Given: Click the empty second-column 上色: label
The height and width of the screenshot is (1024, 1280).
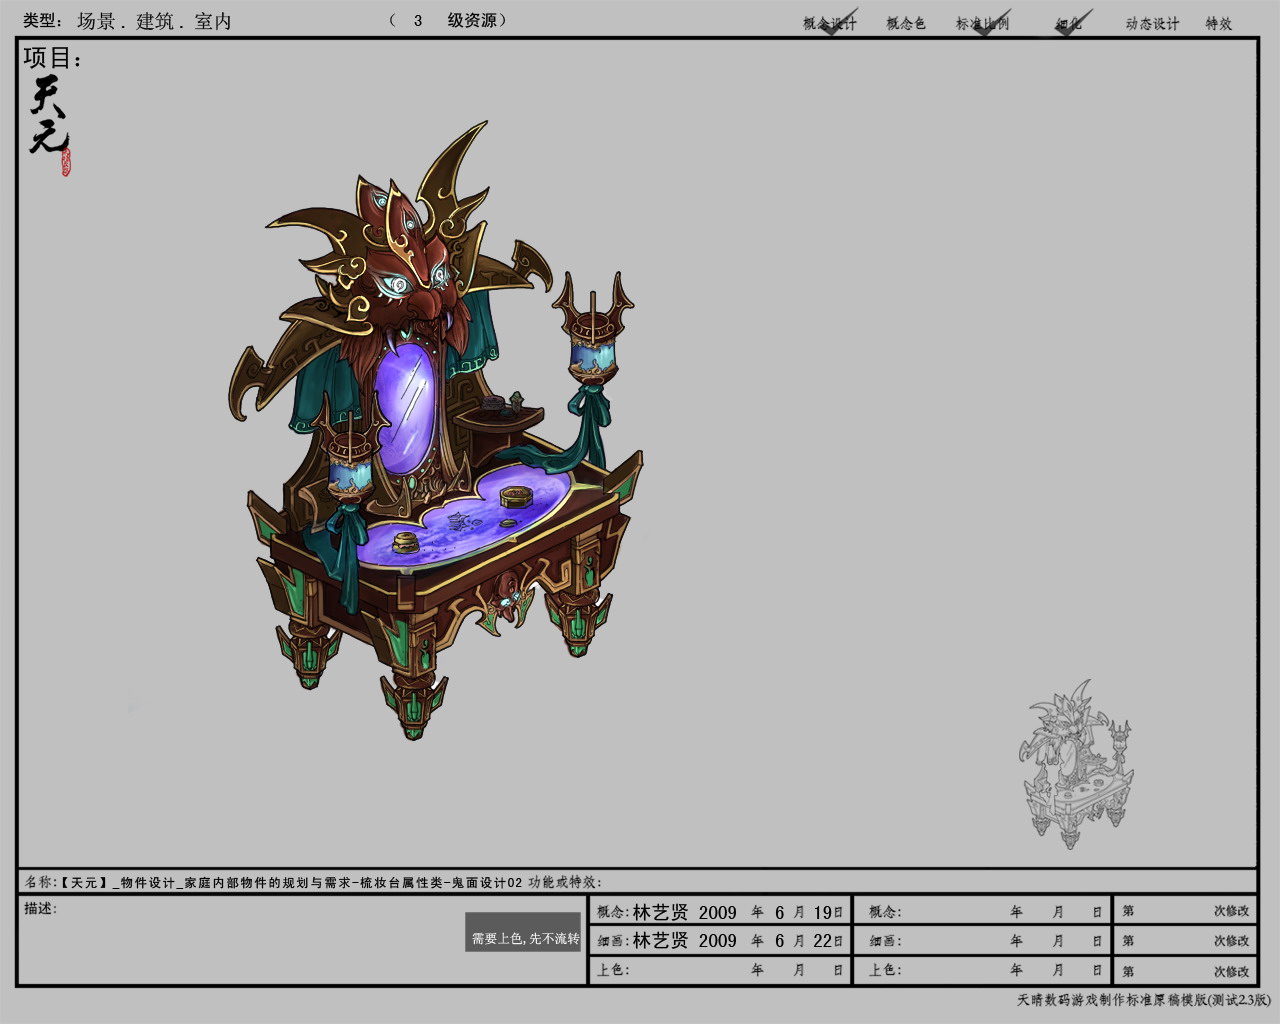Looking at the screenshot, I should coord(885,970).
